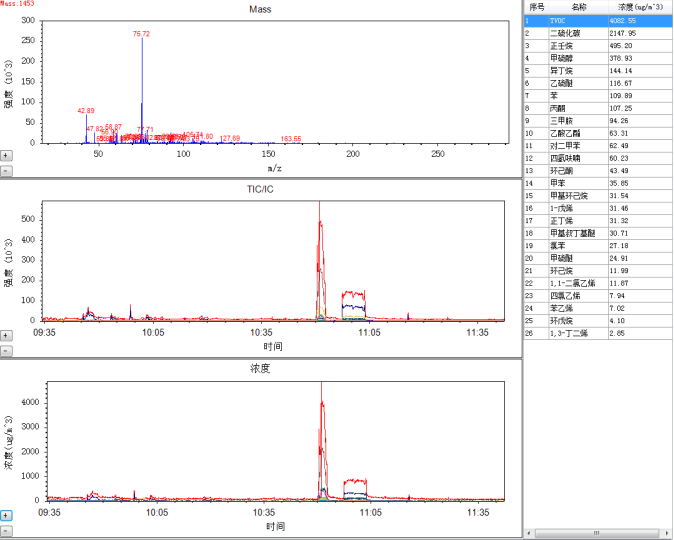Zoom out the Mass chart with minus button

coord(6,171)
